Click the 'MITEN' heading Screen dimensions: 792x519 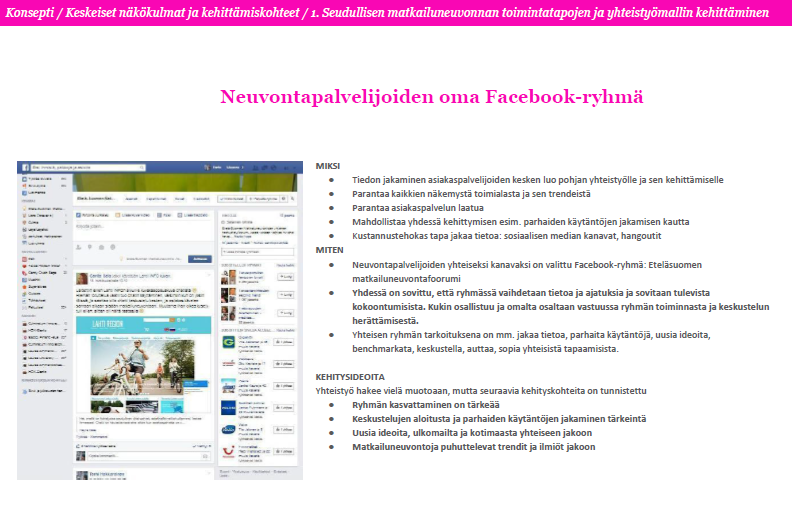(x=329, y=250)
